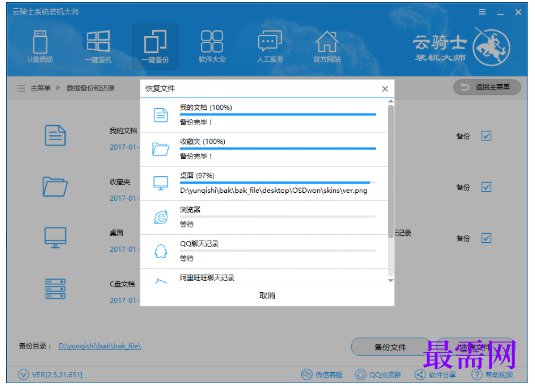
Task: Click the 主菜单 breadcrumb item
Action: pyautogui.click(x=41, y=88)
